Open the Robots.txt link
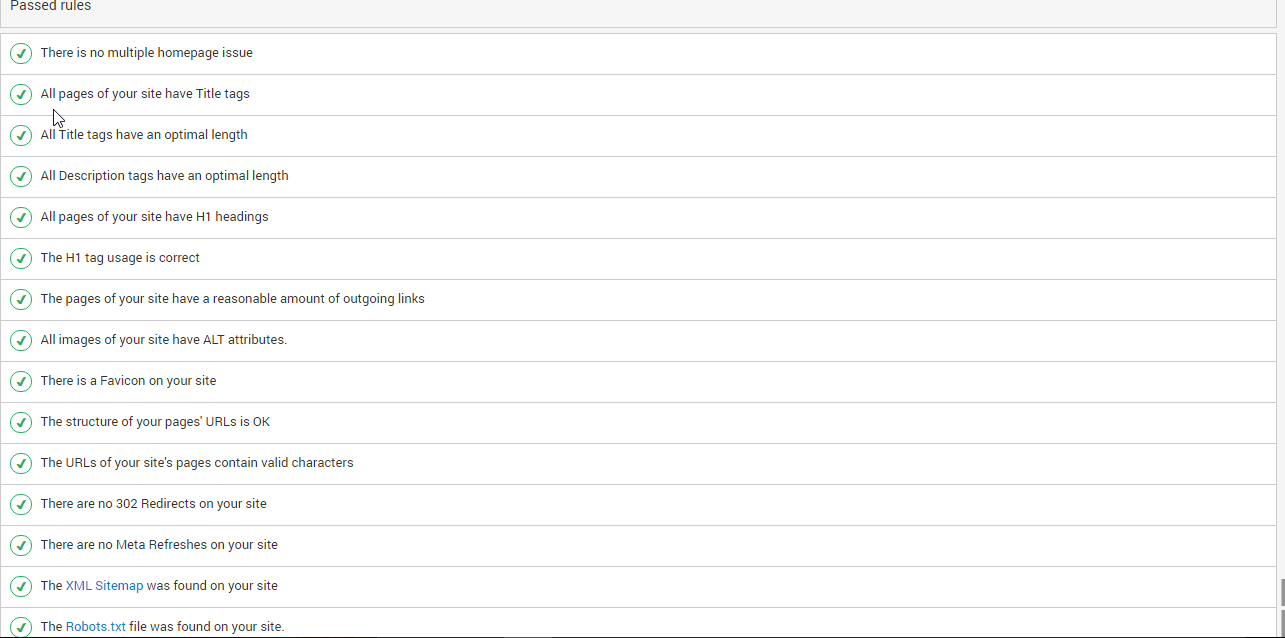 [96, 627]
